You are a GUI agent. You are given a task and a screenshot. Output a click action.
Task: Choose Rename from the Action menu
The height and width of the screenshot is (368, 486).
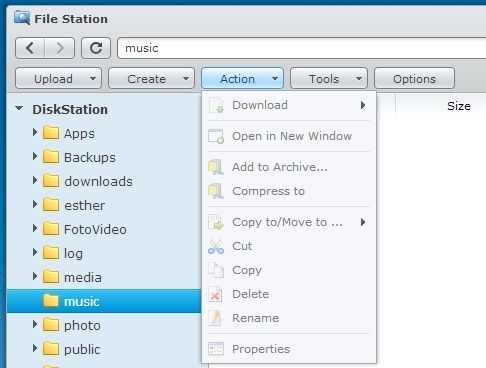(289, 318)
